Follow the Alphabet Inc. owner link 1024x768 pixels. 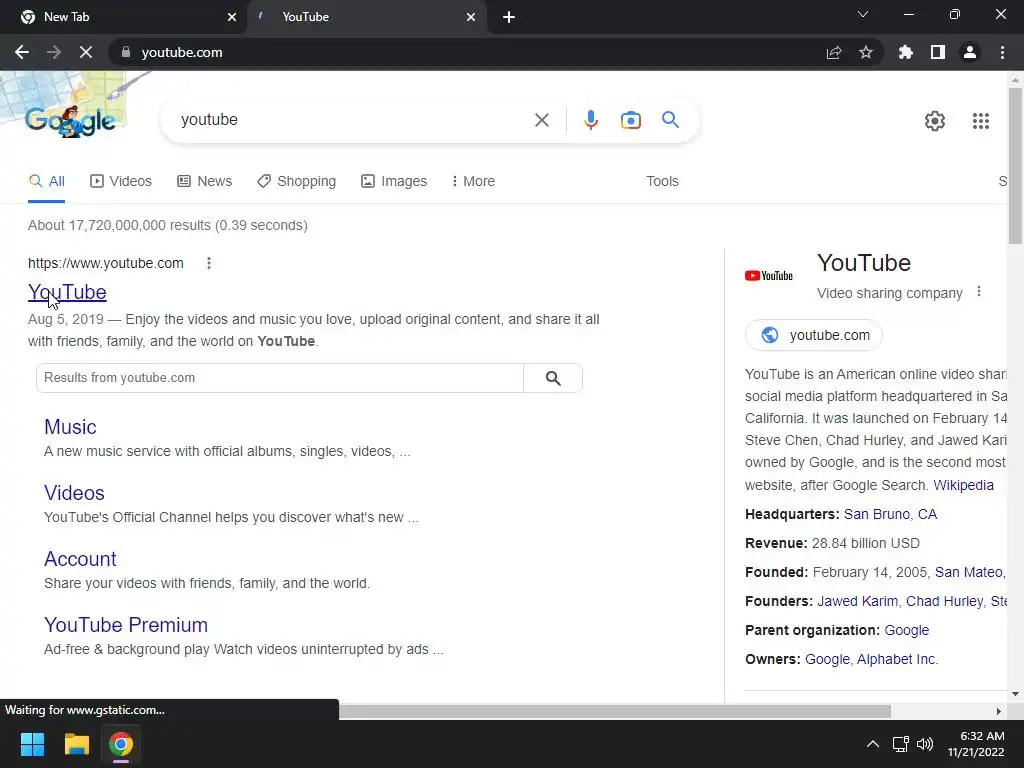897,659
